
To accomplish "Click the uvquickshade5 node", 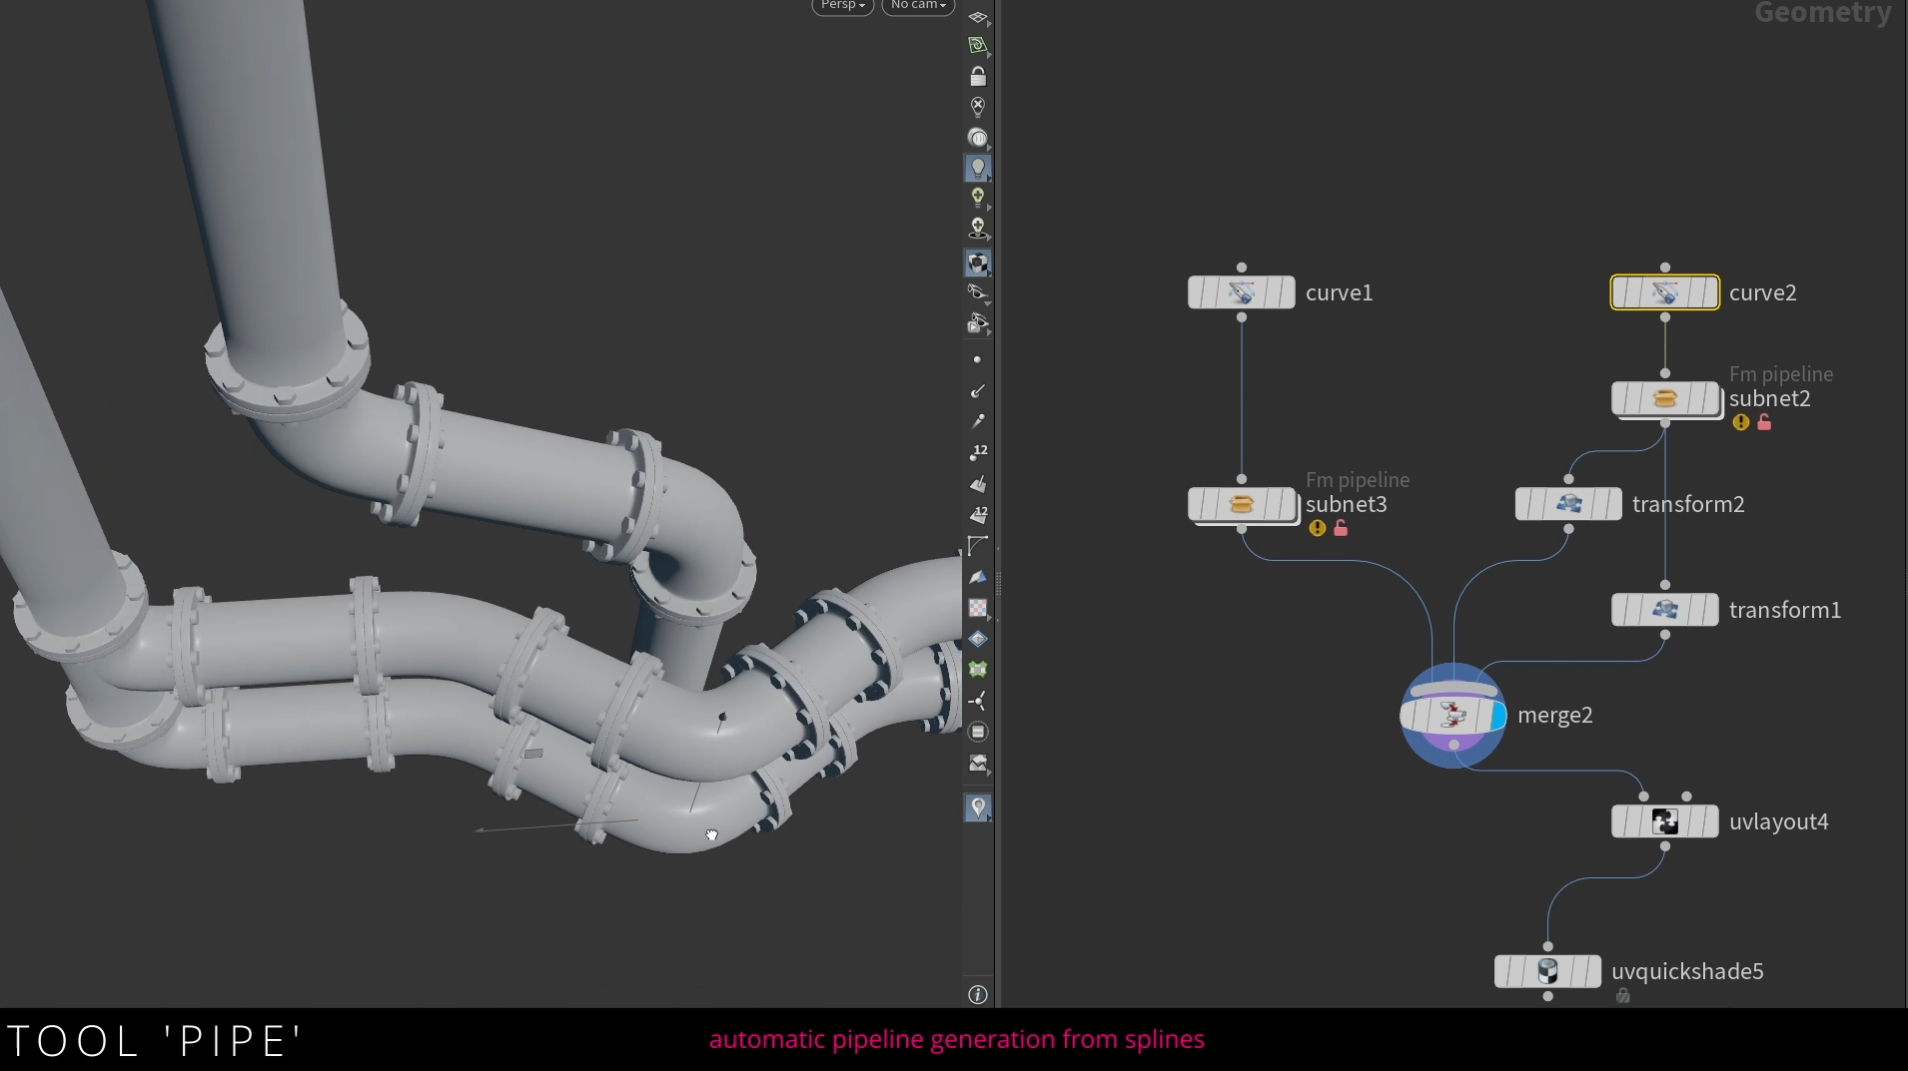I will pyautogui.click(x=1545, y=970).
